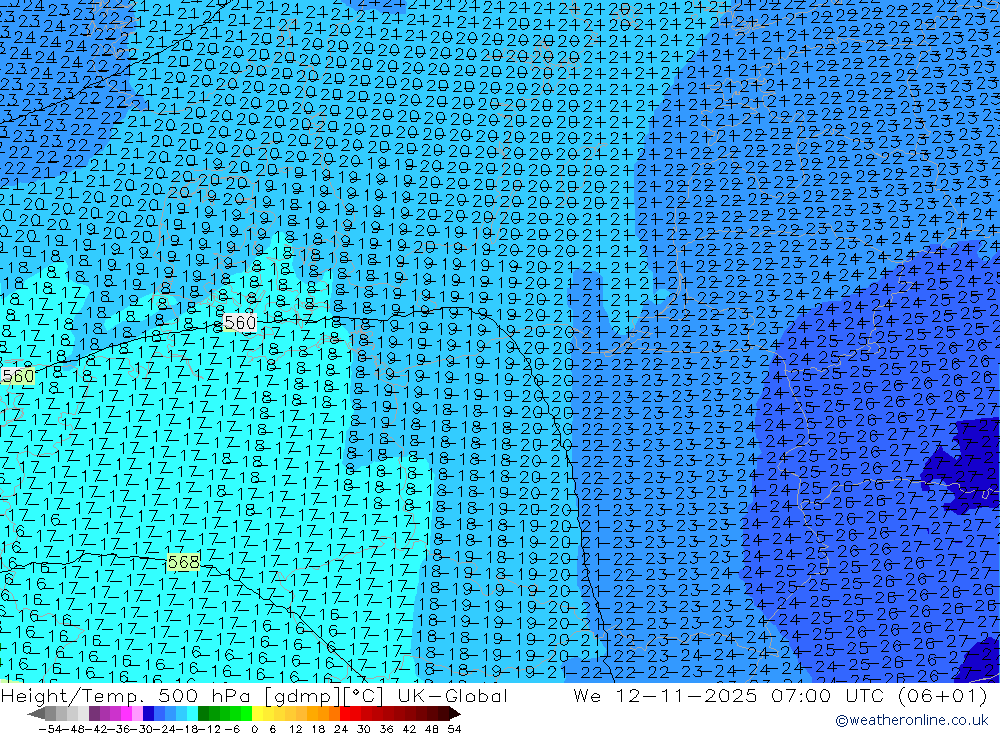Pick the dark green legend swatch near -12
This screenshot has height=733, width=1000.
(x=203, y=714)
